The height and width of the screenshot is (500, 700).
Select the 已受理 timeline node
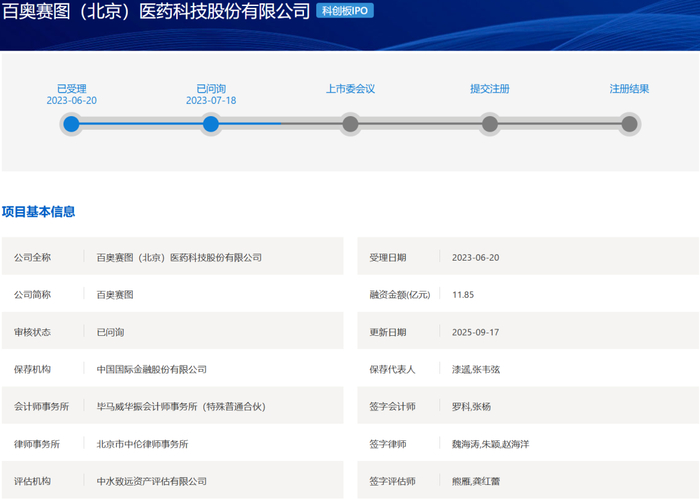71,124
